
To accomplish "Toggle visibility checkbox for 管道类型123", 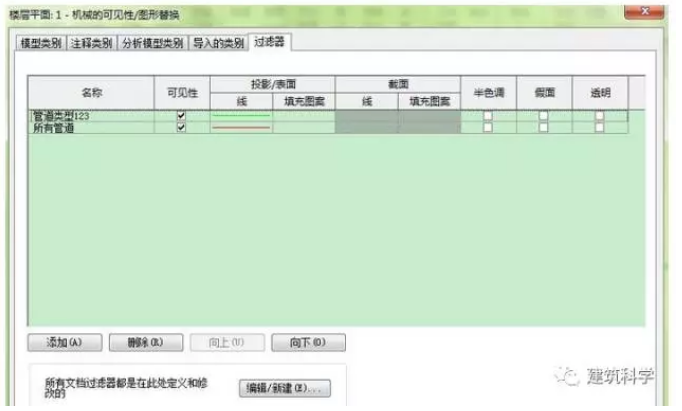I will (181, 116).
